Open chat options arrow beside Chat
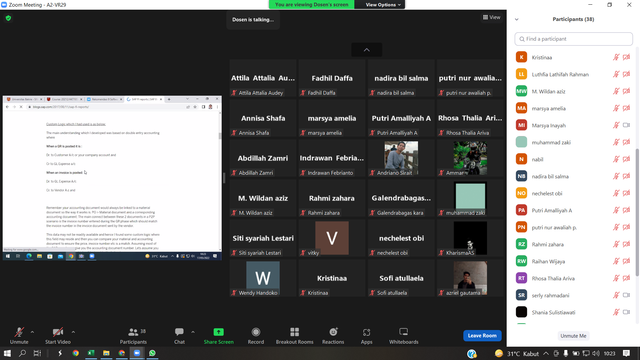Screen dimensions: 640x360 (193, 332)
